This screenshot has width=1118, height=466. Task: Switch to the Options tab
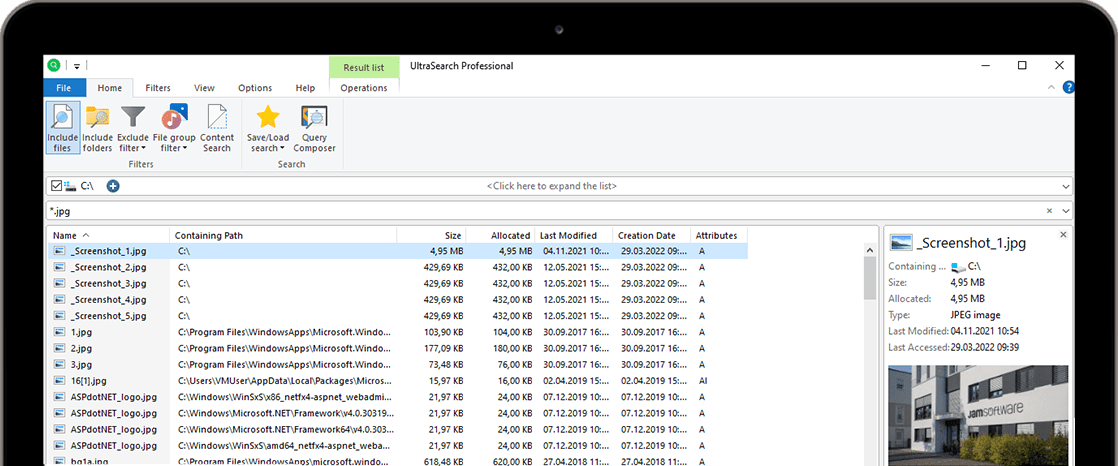click(255, 88)
